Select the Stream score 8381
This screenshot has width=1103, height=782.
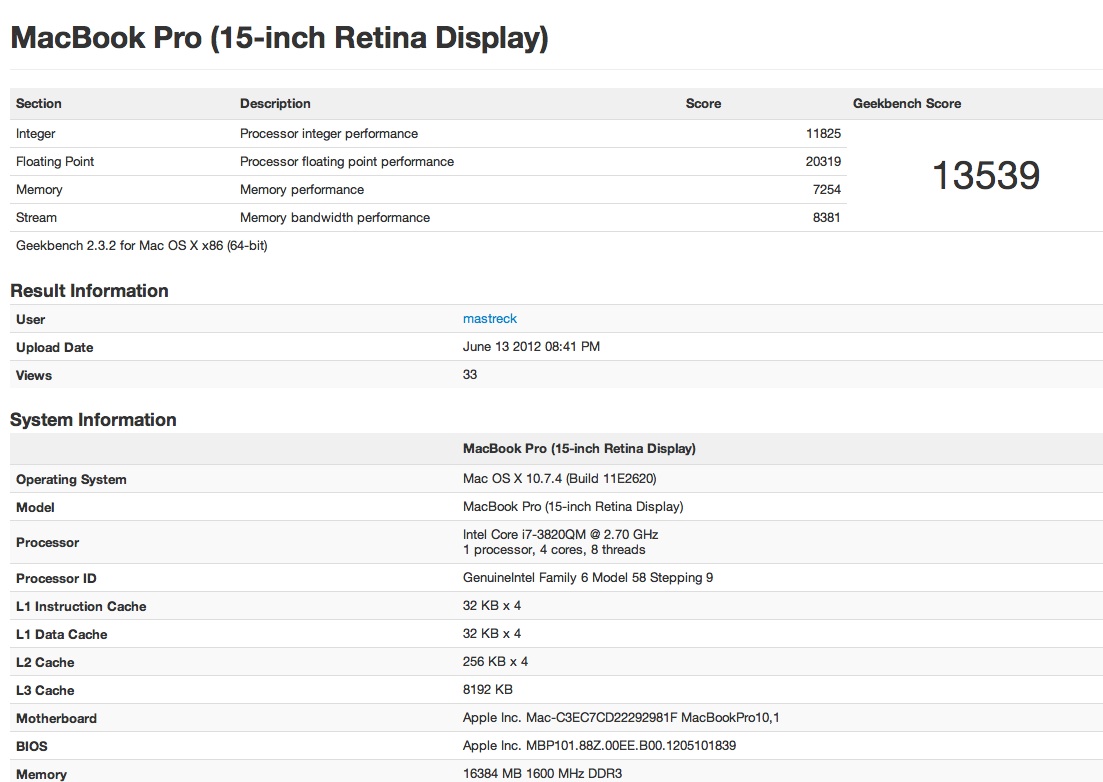point(827,218)
